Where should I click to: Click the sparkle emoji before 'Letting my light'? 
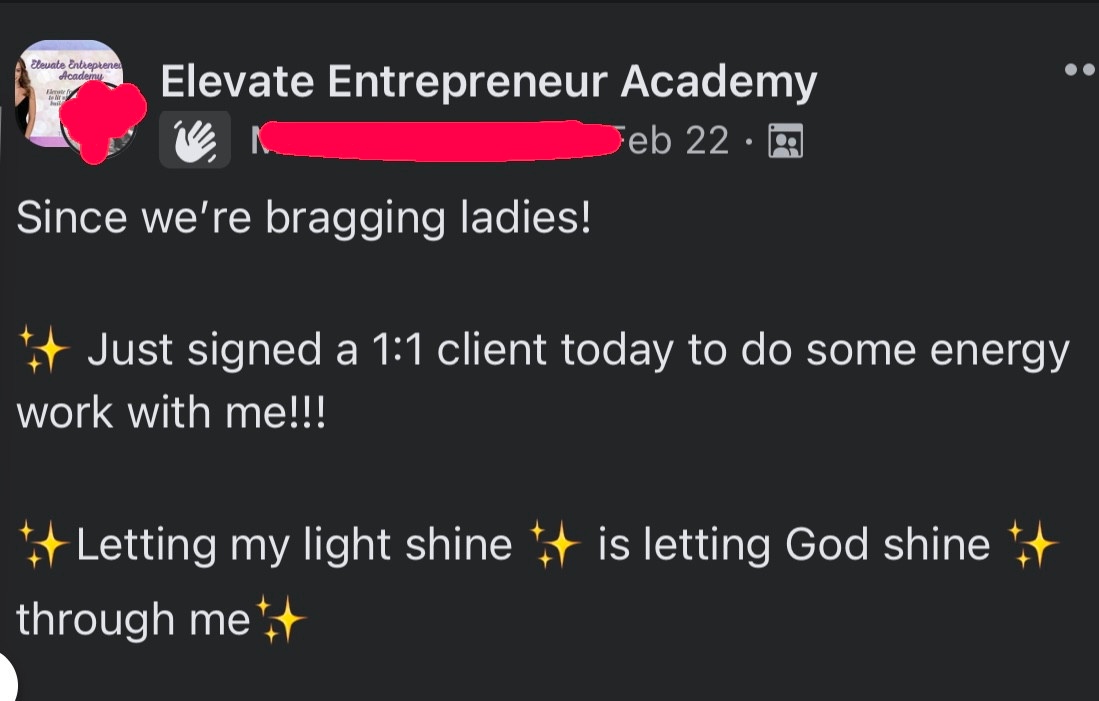(x=44, y=545)
